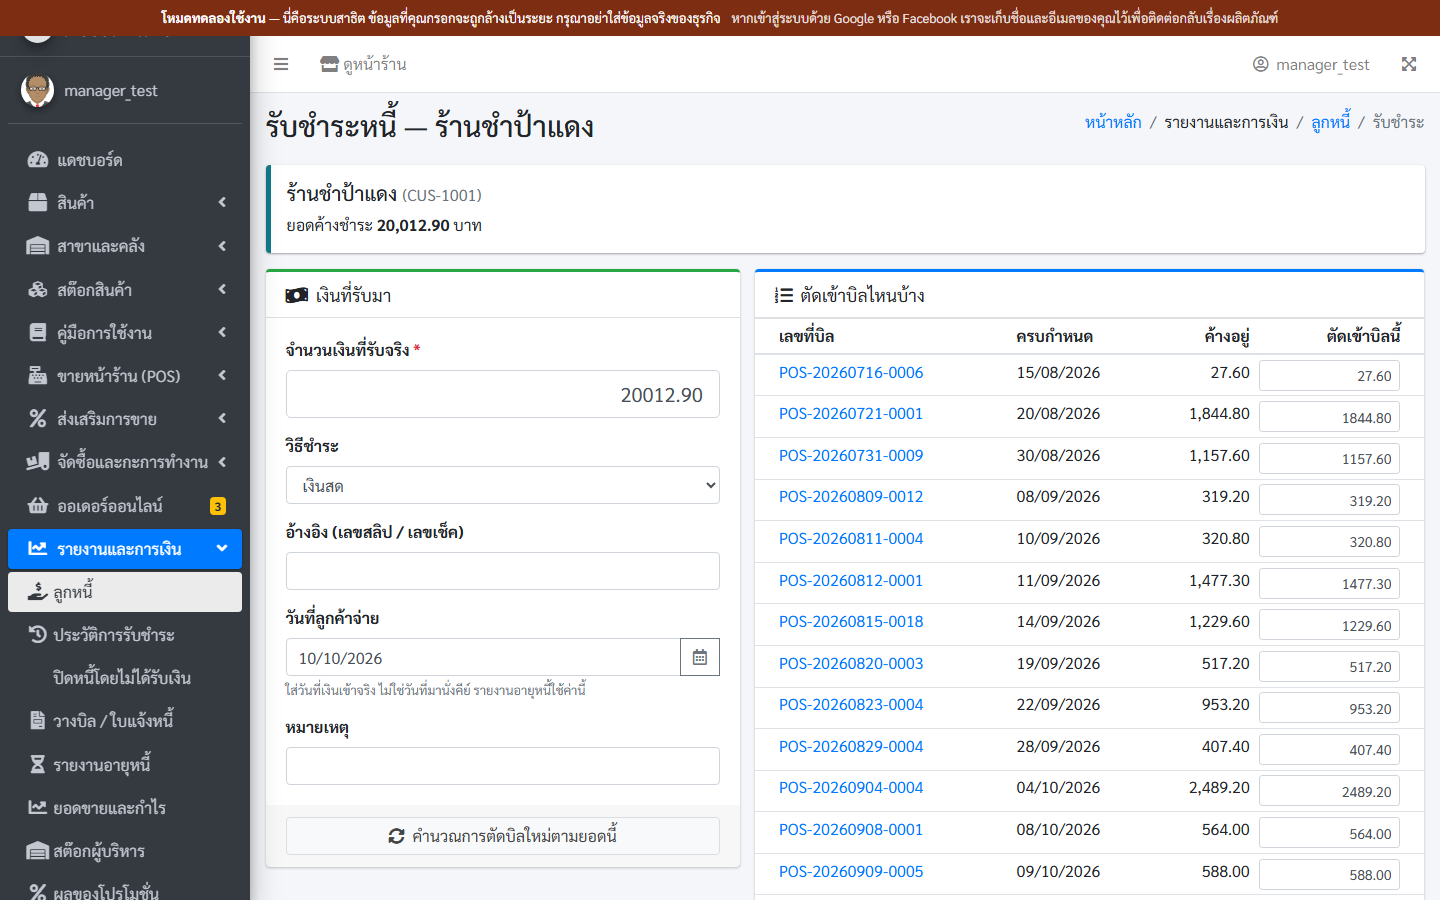Expand the สินค้า sidebar menu chevron

[222, 203]
